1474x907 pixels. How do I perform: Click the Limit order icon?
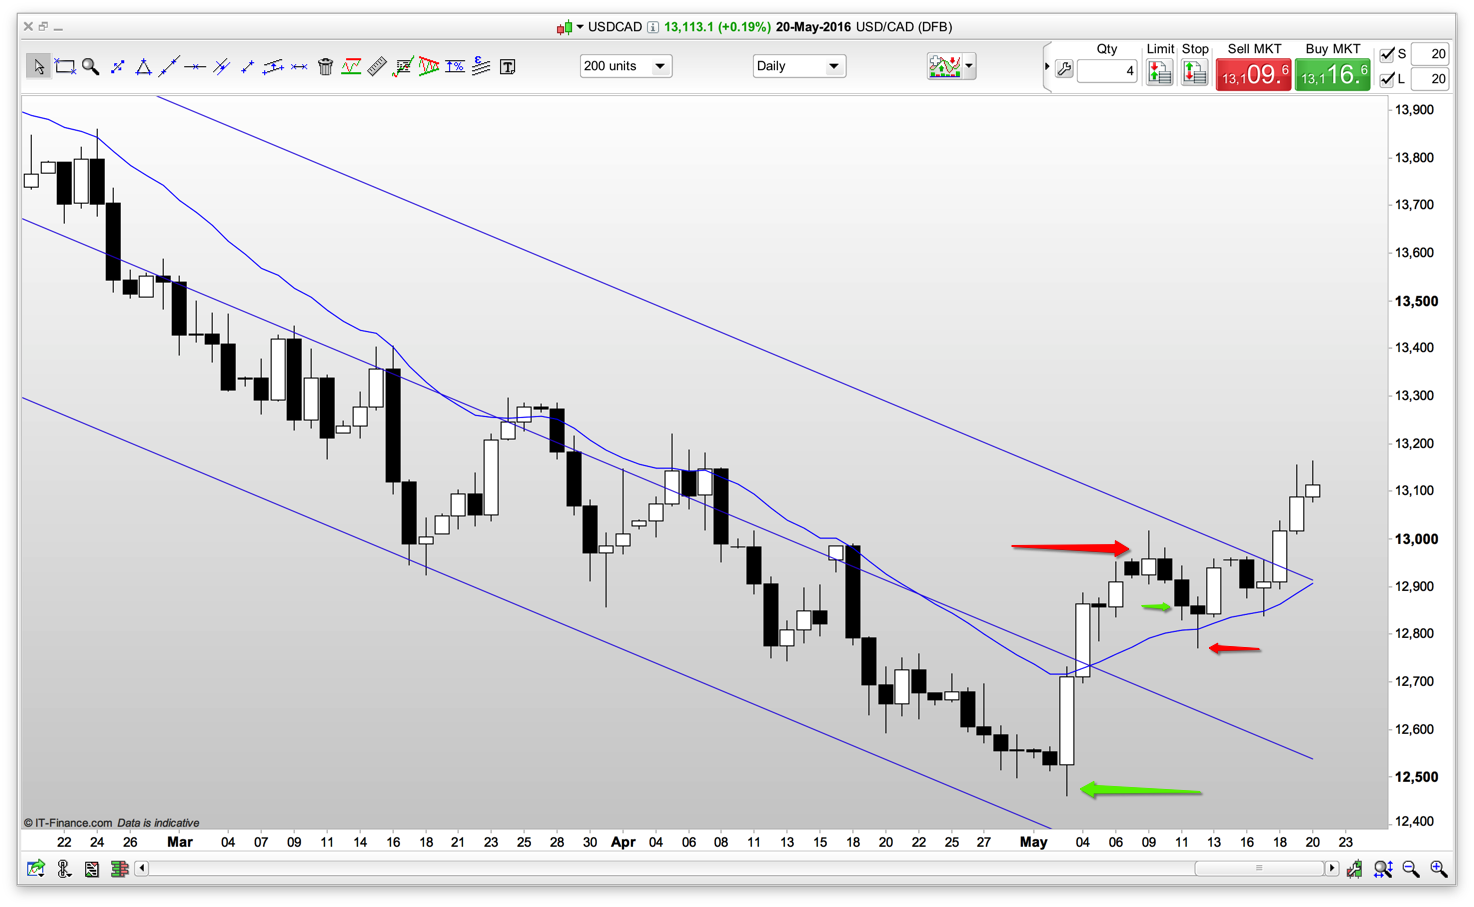pos(1159,72)
